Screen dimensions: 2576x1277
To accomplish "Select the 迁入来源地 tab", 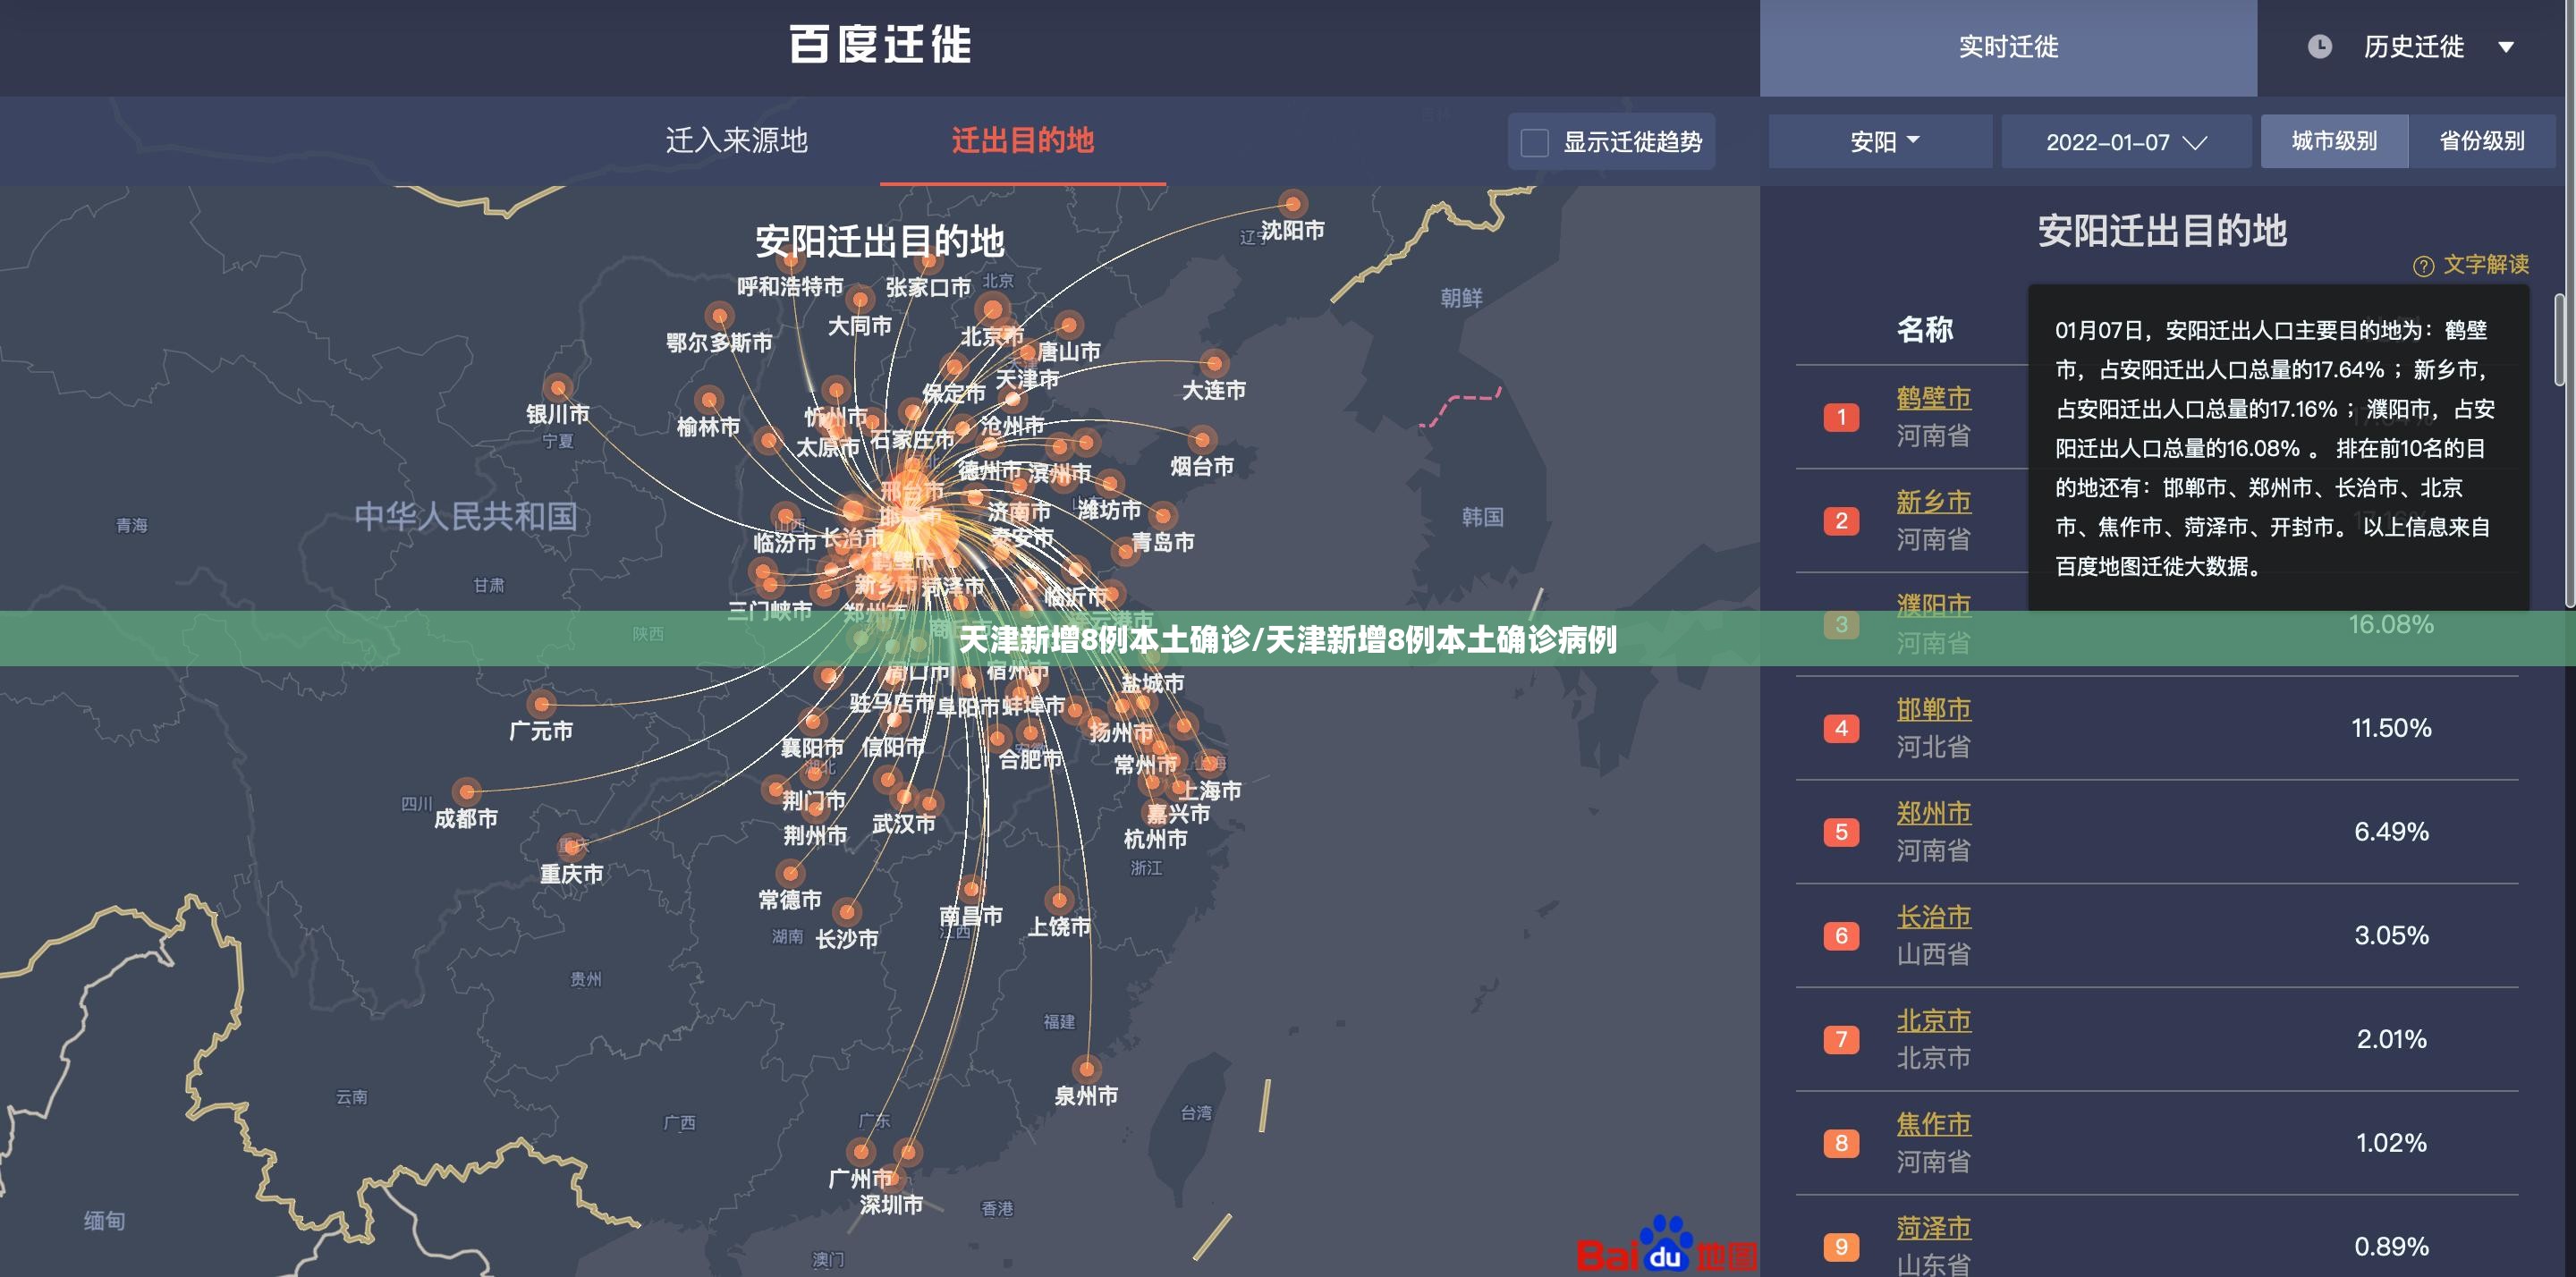I will pos(737,140).
